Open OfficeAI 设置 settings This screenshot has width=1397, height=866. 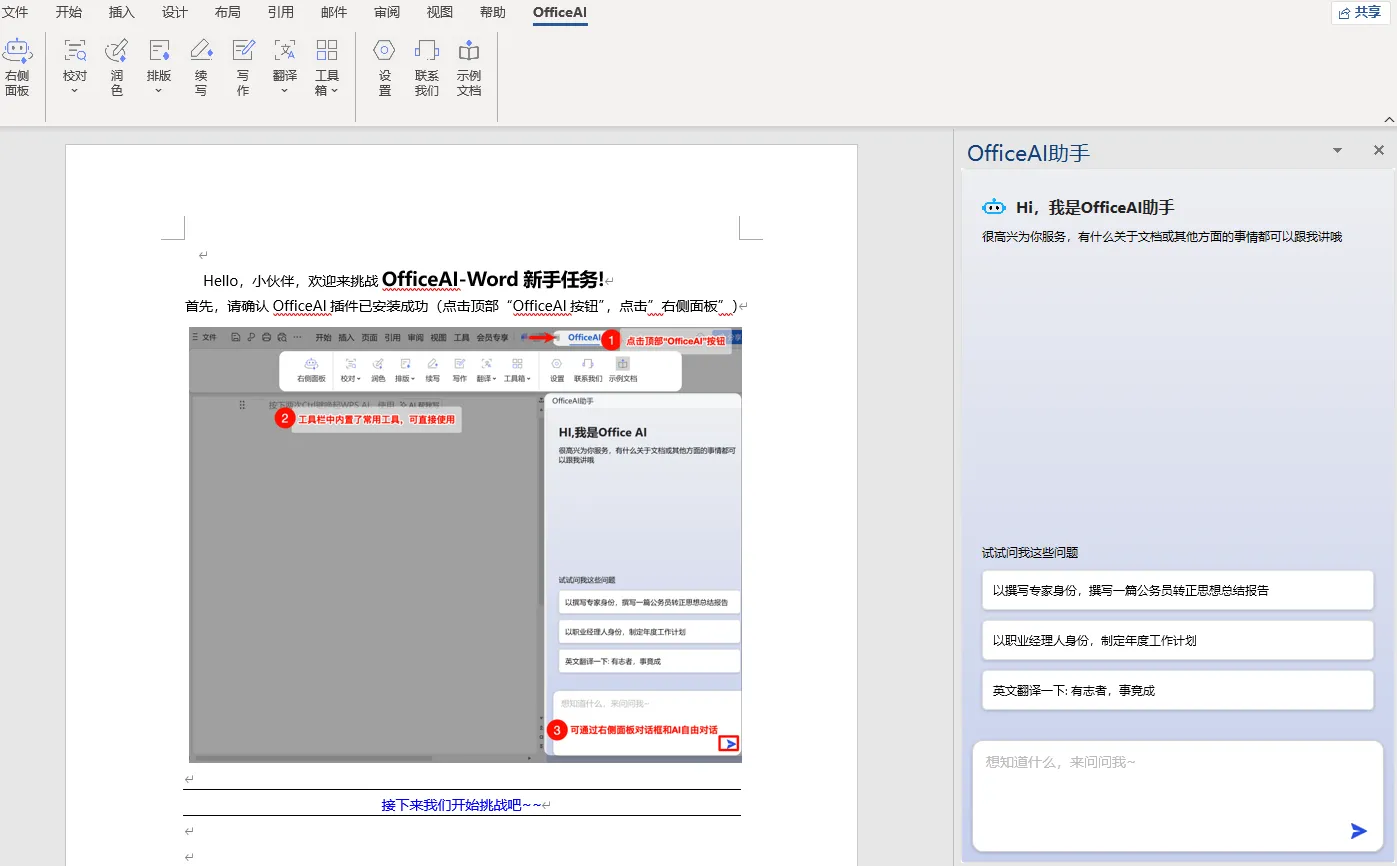pyautogui.click(x=384, y=65)
